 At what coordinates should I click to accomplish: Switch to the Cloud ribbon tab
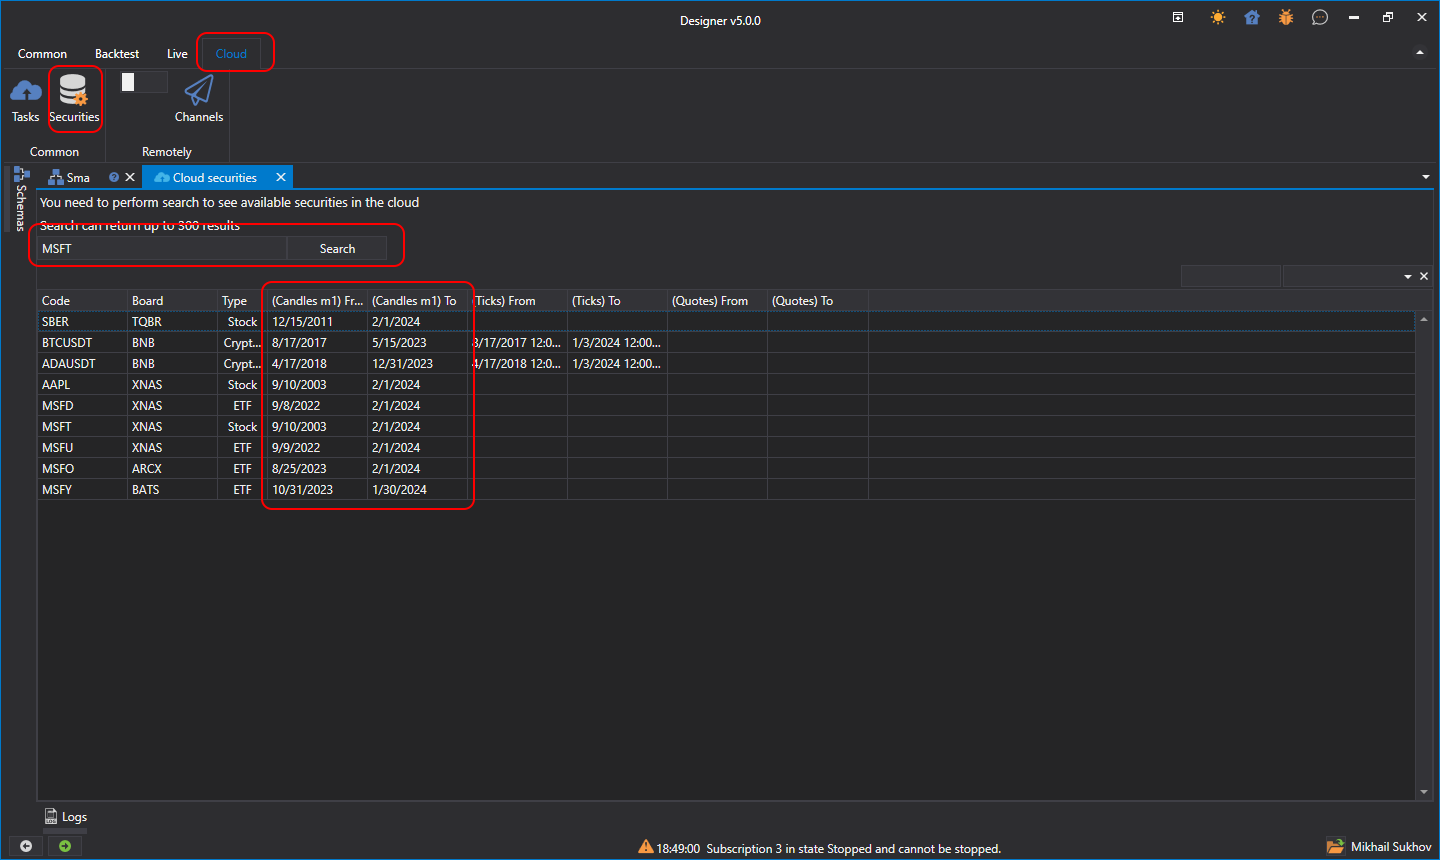[231, 54]
